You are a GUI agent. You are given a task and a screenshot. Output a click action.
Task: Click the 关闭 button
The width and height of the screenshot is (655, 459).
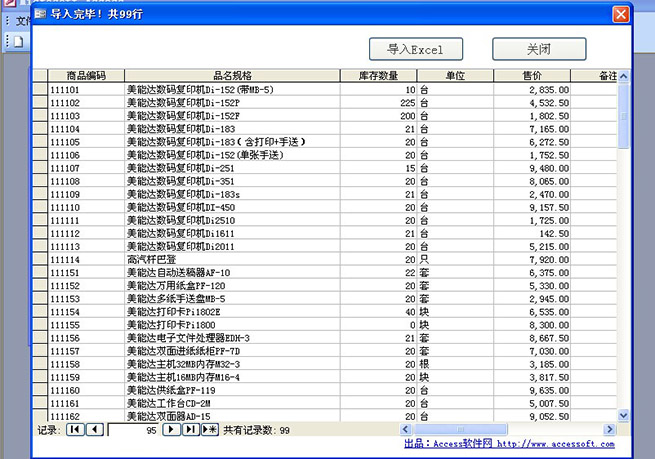(x=539, y=49)
